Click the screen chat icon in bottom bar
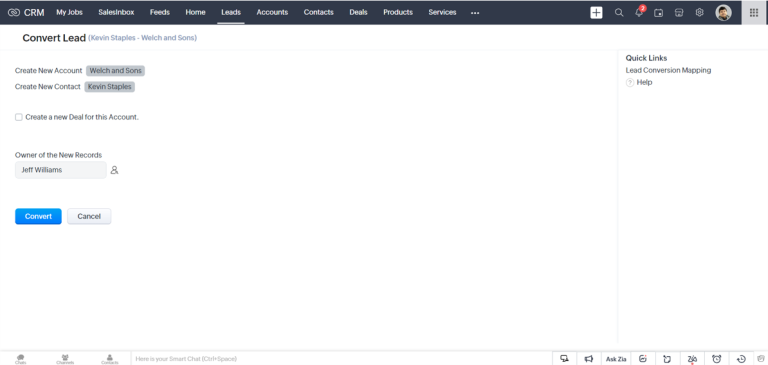This screenshot has height=365, width=768. (x=564, y=359)
